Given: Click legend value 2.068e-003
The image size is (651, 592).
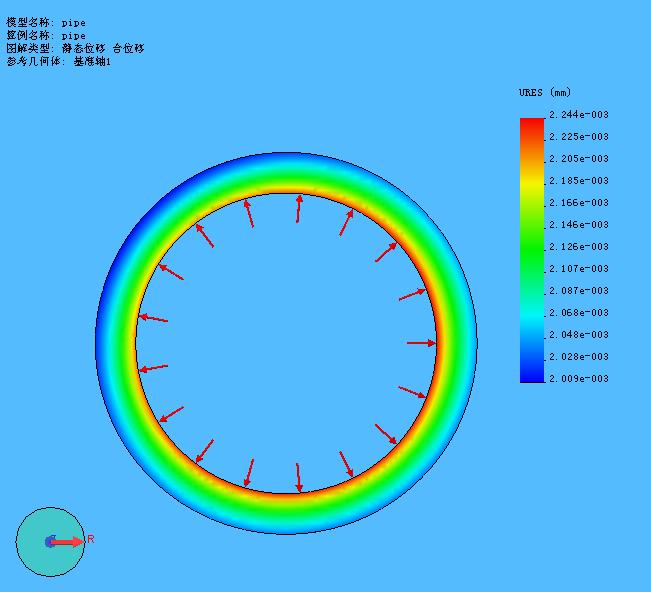Looking at the screenshot, I should (579, 313).
